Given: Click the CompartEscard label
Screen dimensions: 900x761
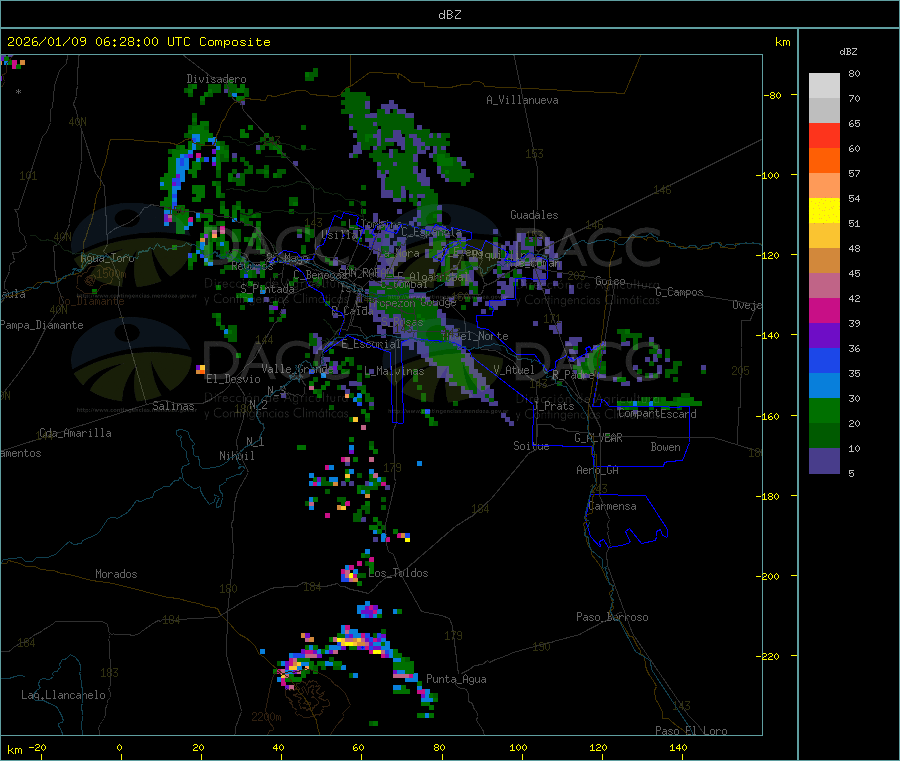Looking at the screenshot, I should (x=658, y=414).
